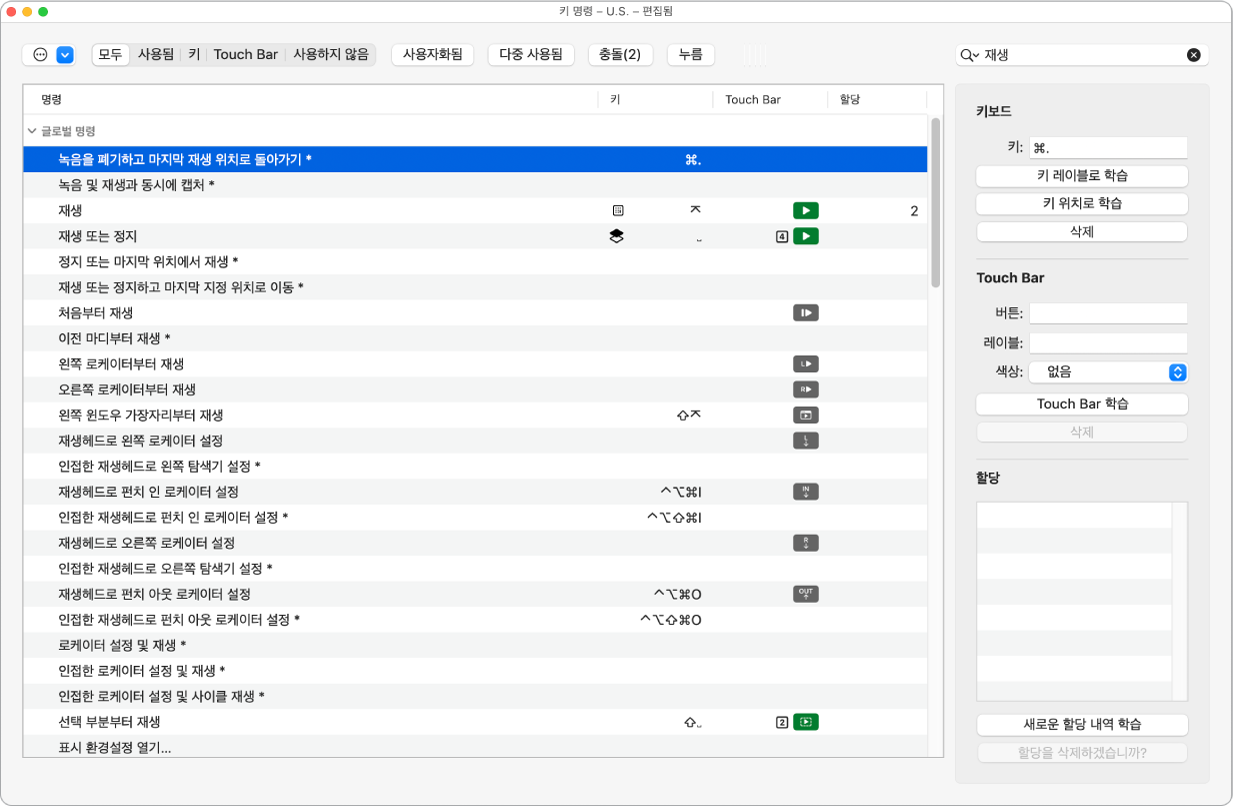Switch to the Touch Bar filter tab
Screen dimensions: 1234x806
[x=246, y=54]
